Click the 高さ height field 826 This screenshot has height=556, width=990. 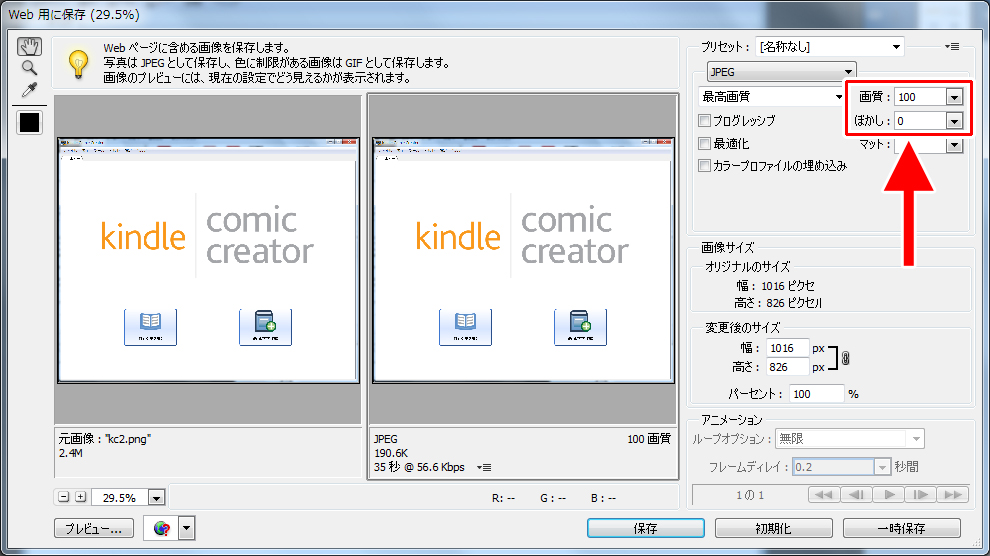[787, 367]
